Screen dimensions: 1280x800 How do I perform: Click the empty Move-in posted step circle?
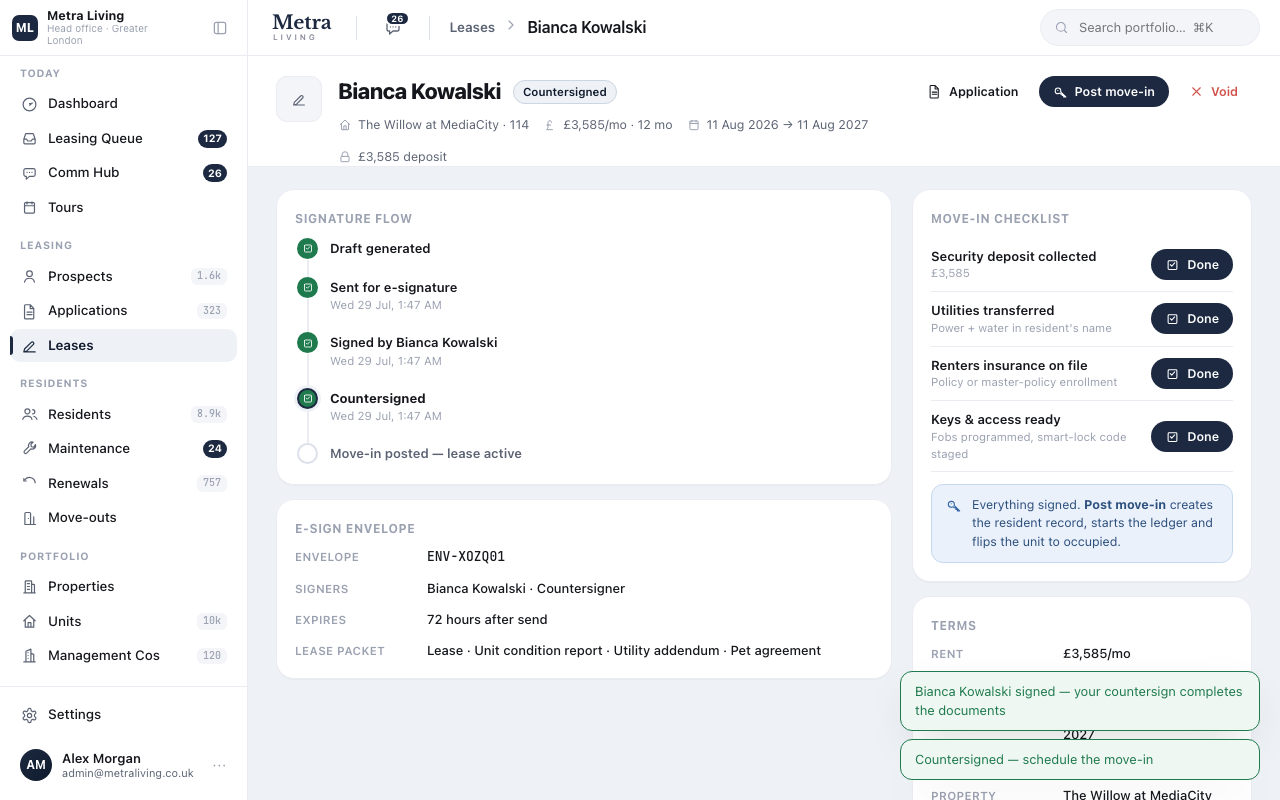tap(307, 453)
